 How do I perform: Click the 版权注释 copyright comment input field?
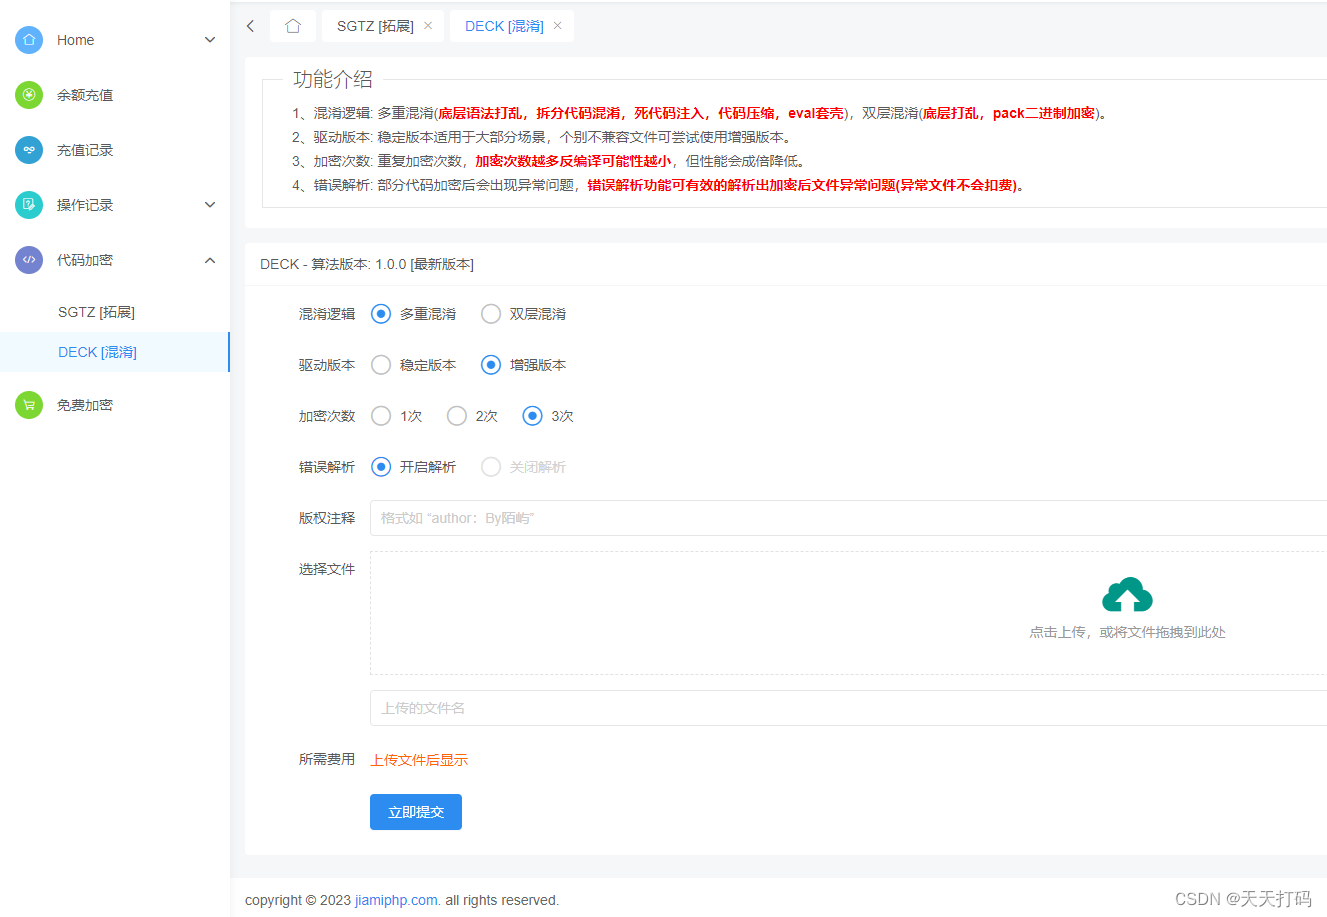[x=700, y=517]
